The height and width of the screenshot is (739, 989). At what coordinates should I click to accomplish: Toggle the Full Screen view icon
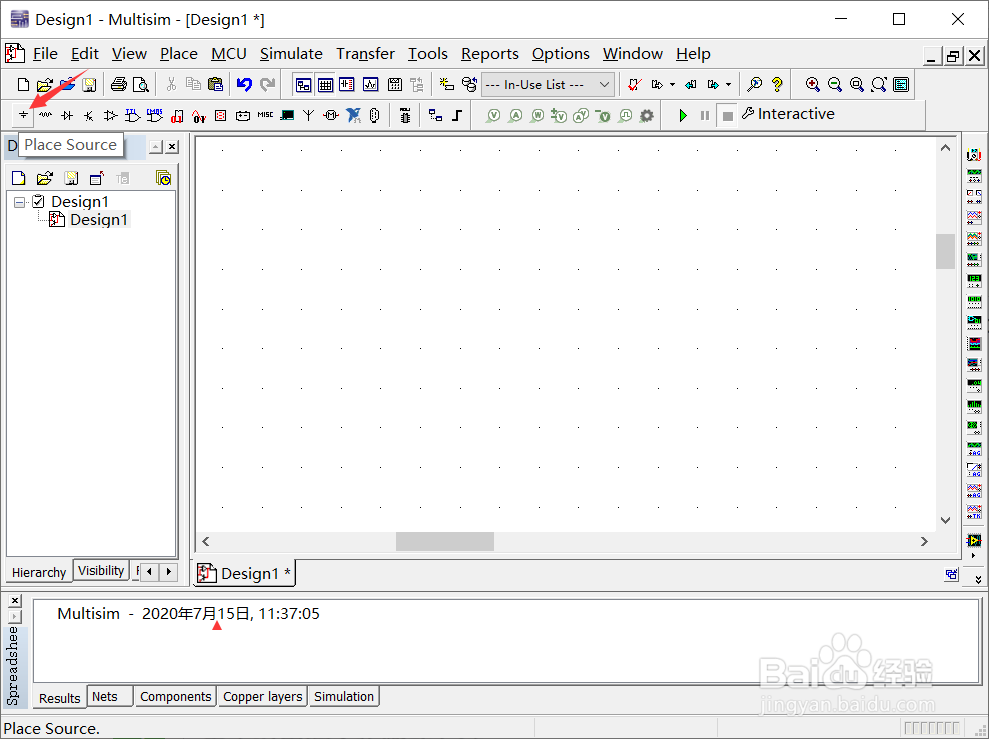[x=901, y=84]
